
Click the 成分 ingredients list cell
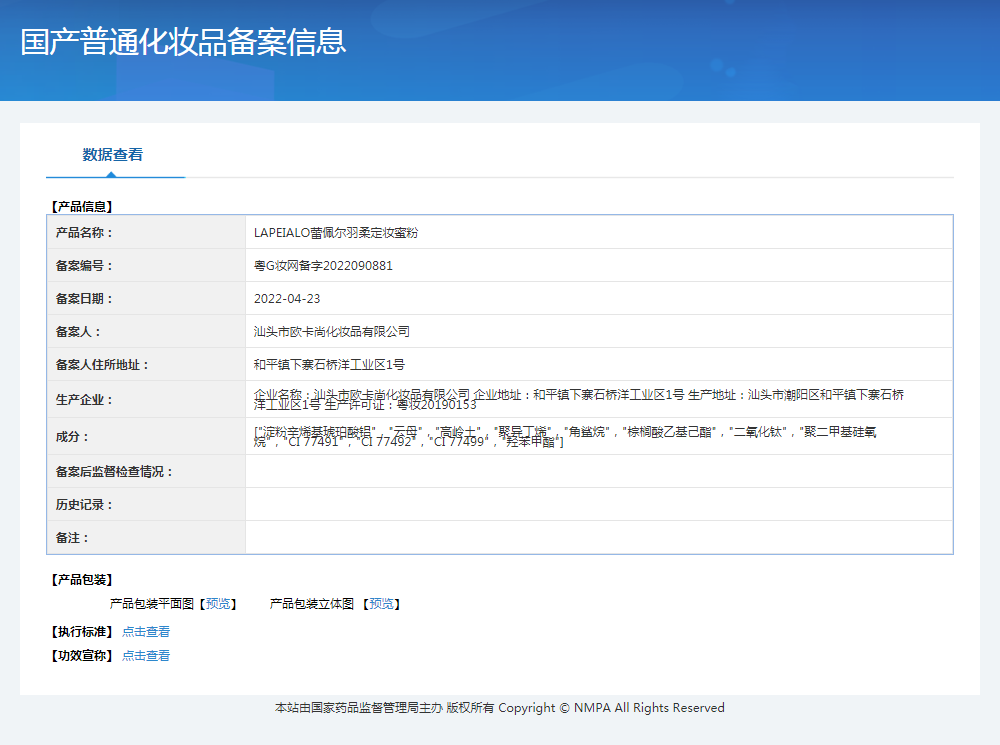pyautogui.click(x=599, y=436)
